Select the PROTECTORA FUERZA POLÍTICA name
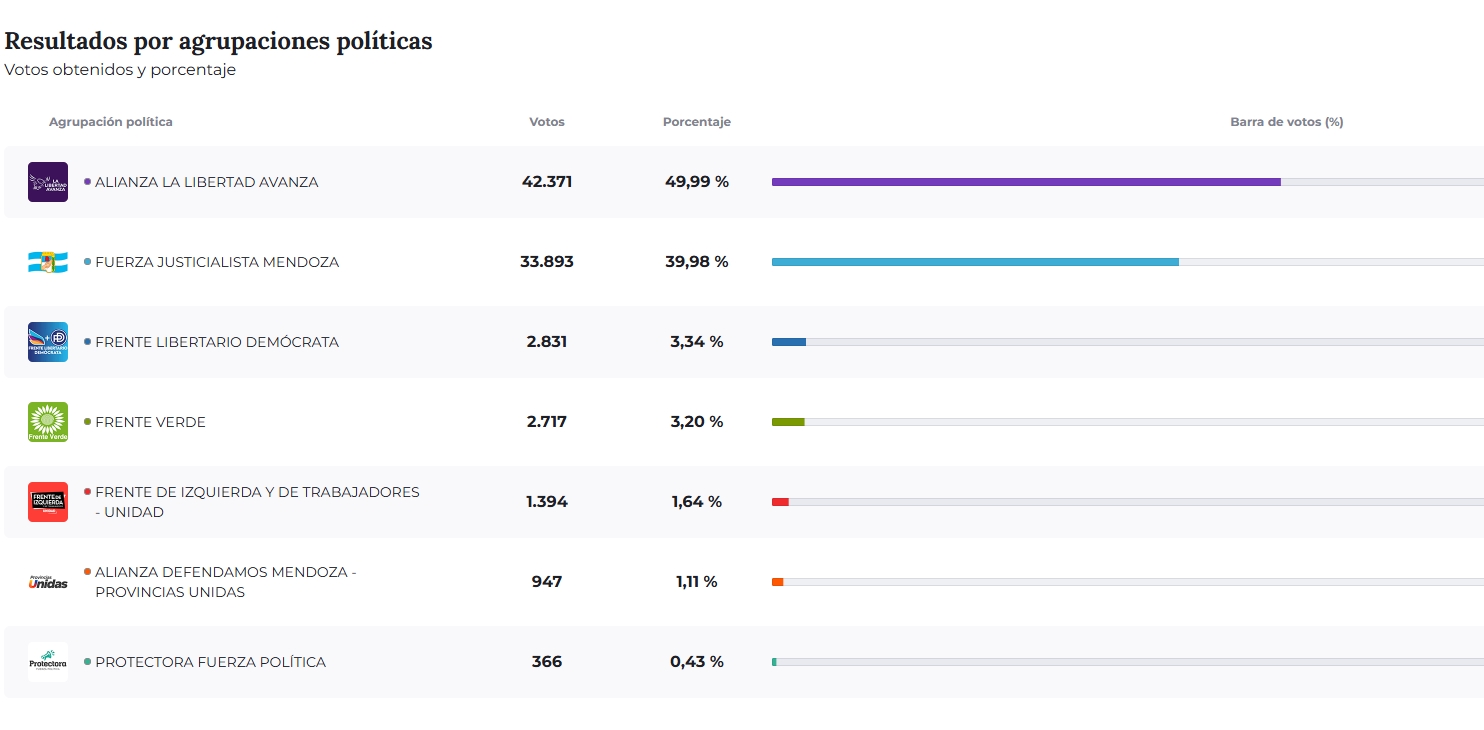Viewport: 1484px width, 730px height. coord(210,662)
